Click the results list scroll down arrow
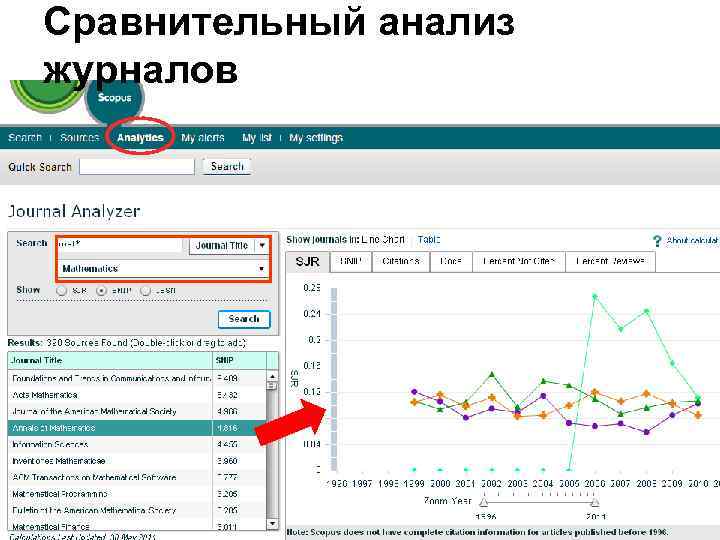720x540 pixels. coord(272,523)
